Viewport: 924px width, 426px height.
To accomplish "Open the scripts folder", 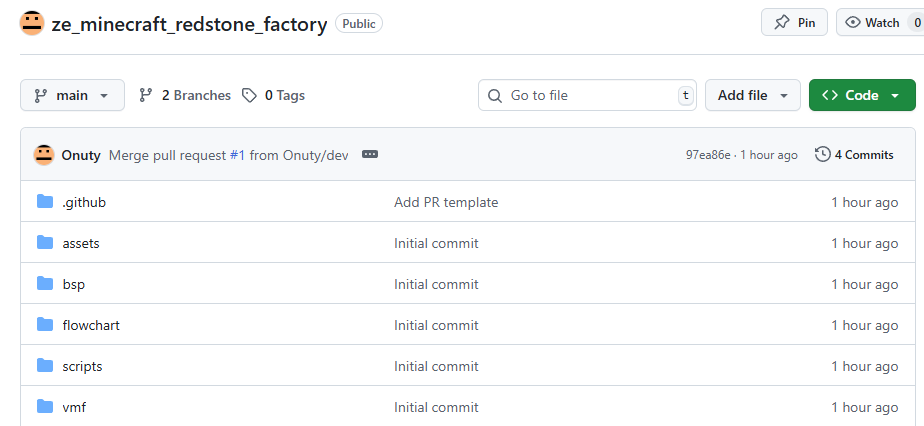I will [x=82, y=366].
